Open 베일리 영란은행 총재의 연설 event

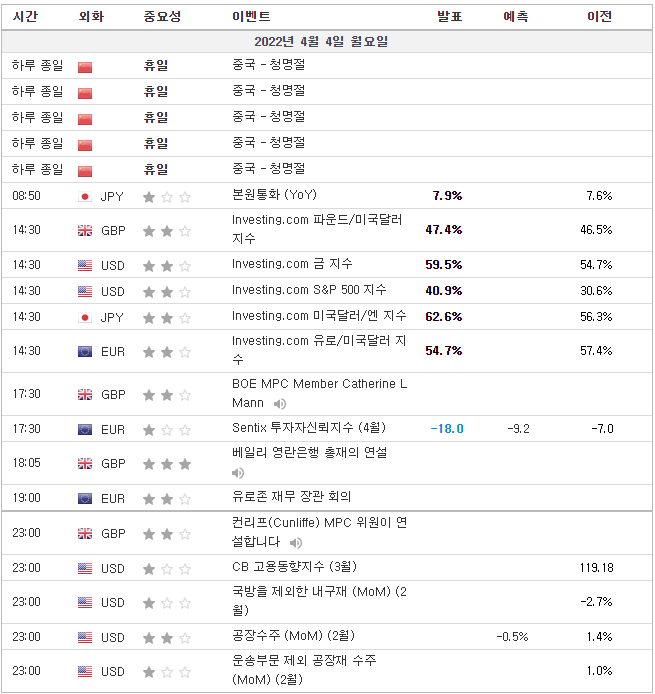coord(310,453)
